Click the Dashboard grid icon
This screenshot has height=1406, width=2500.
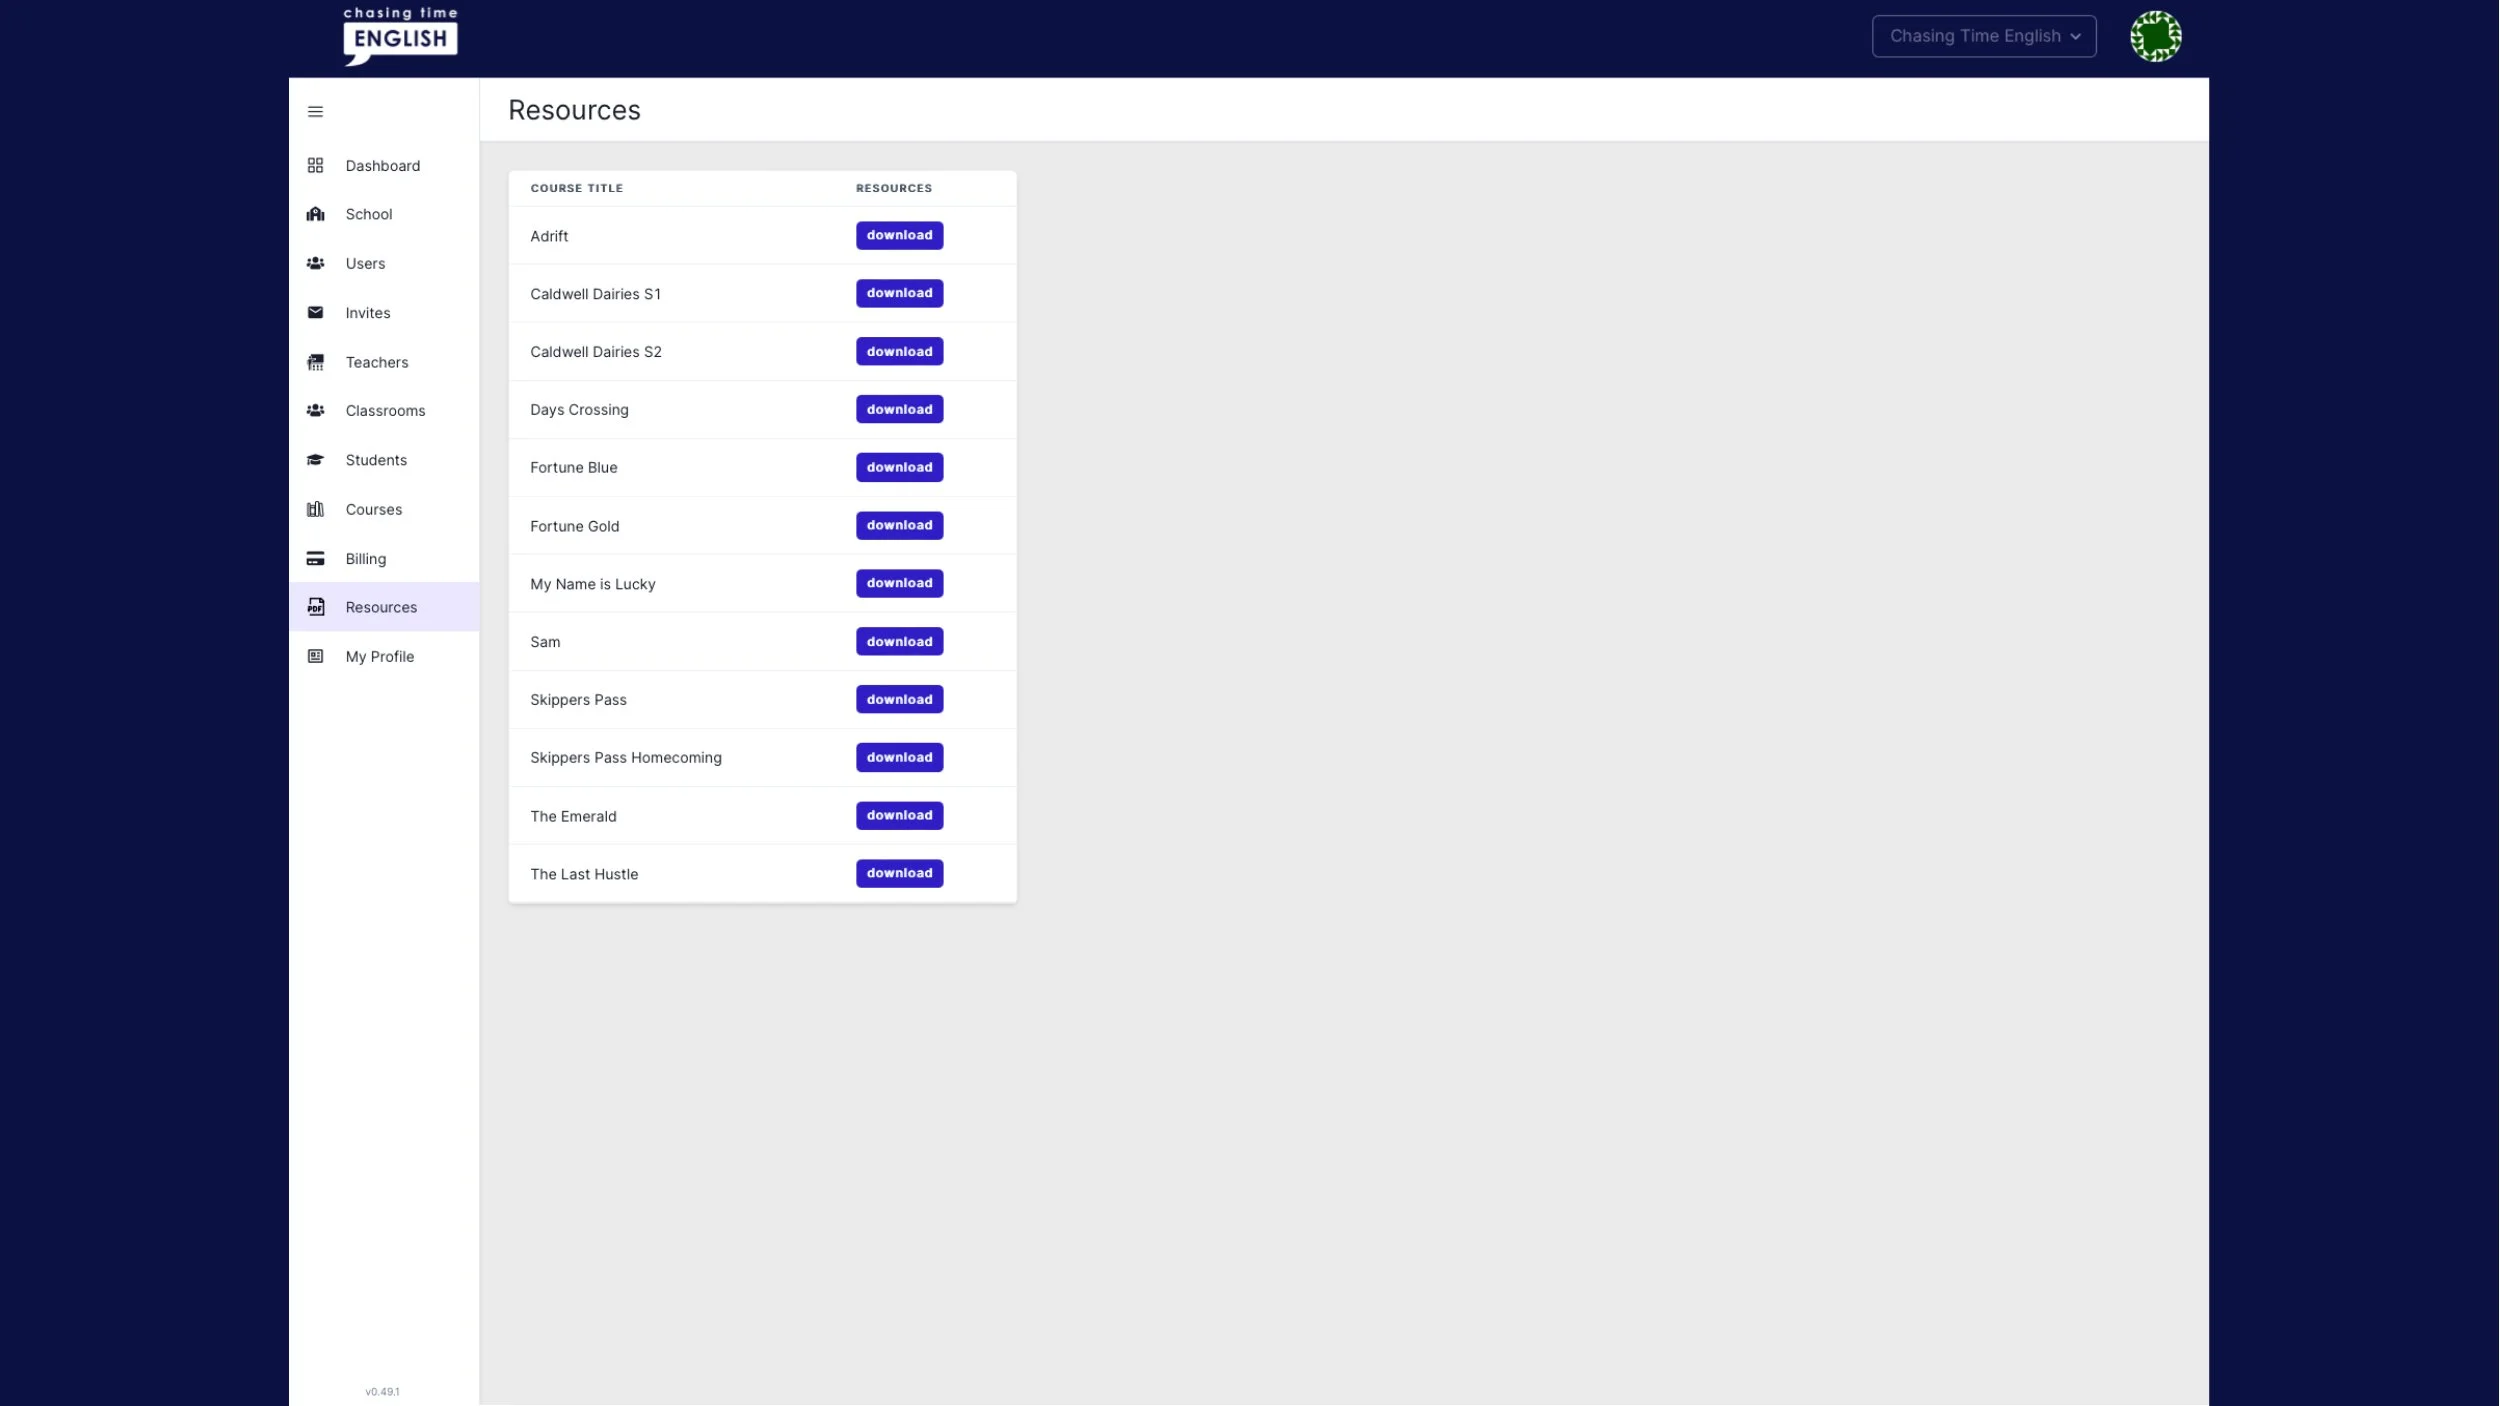(x=315, y=165)
